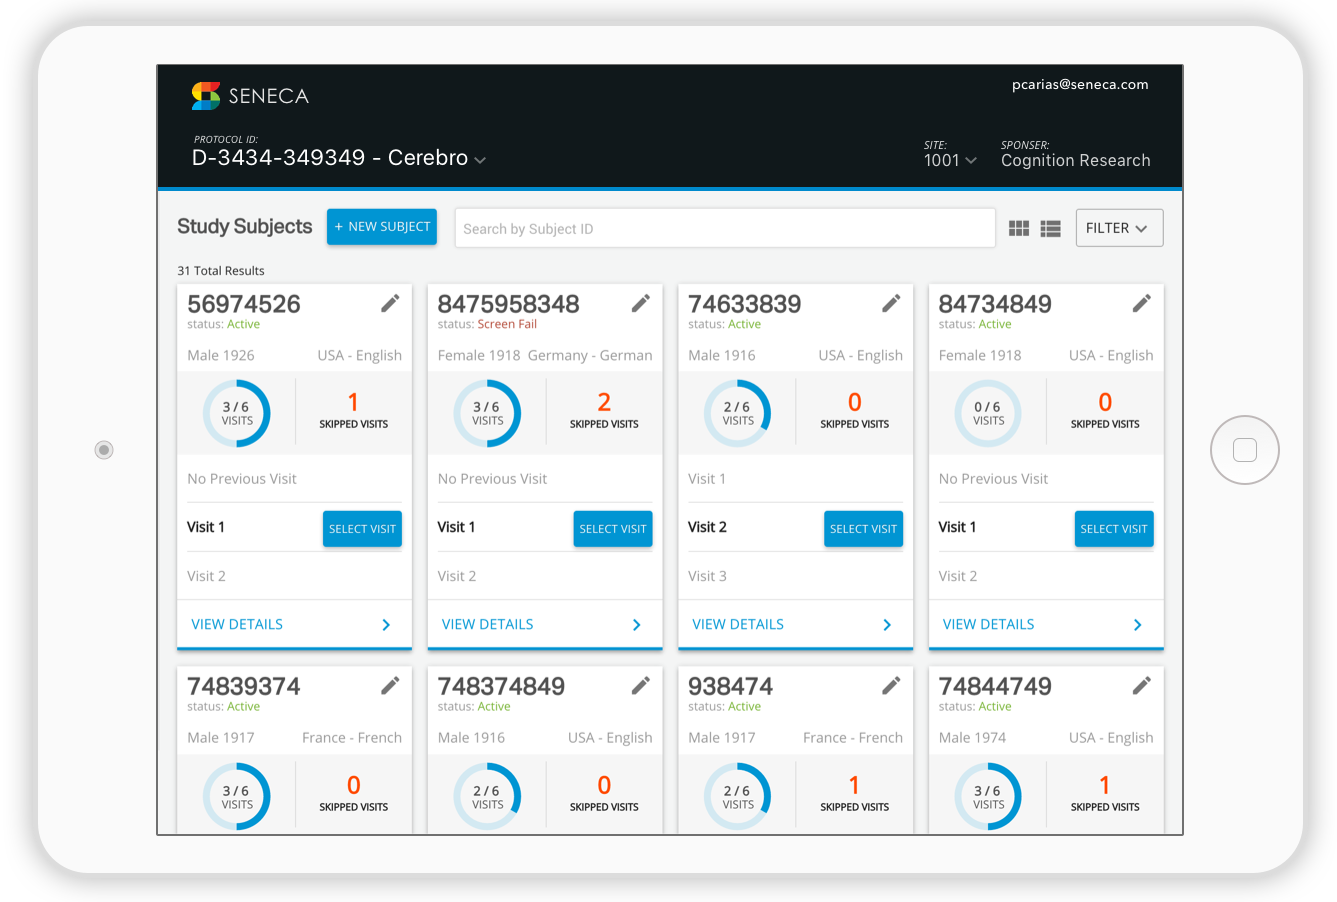
Task: Click the 3/6 visits progress ring of 56974526
Action: pyautogui.click(x=237, y=413)
